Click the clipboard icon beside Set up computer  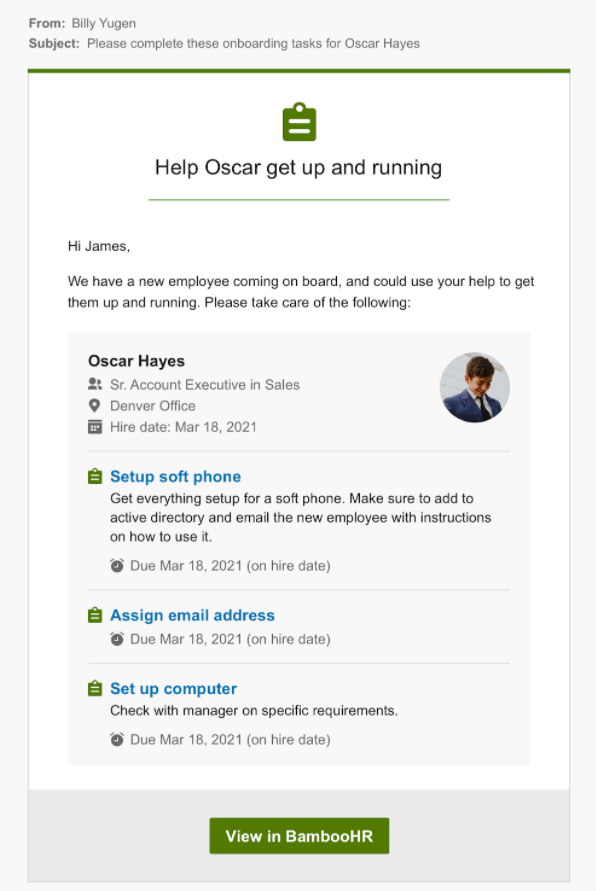95,688
